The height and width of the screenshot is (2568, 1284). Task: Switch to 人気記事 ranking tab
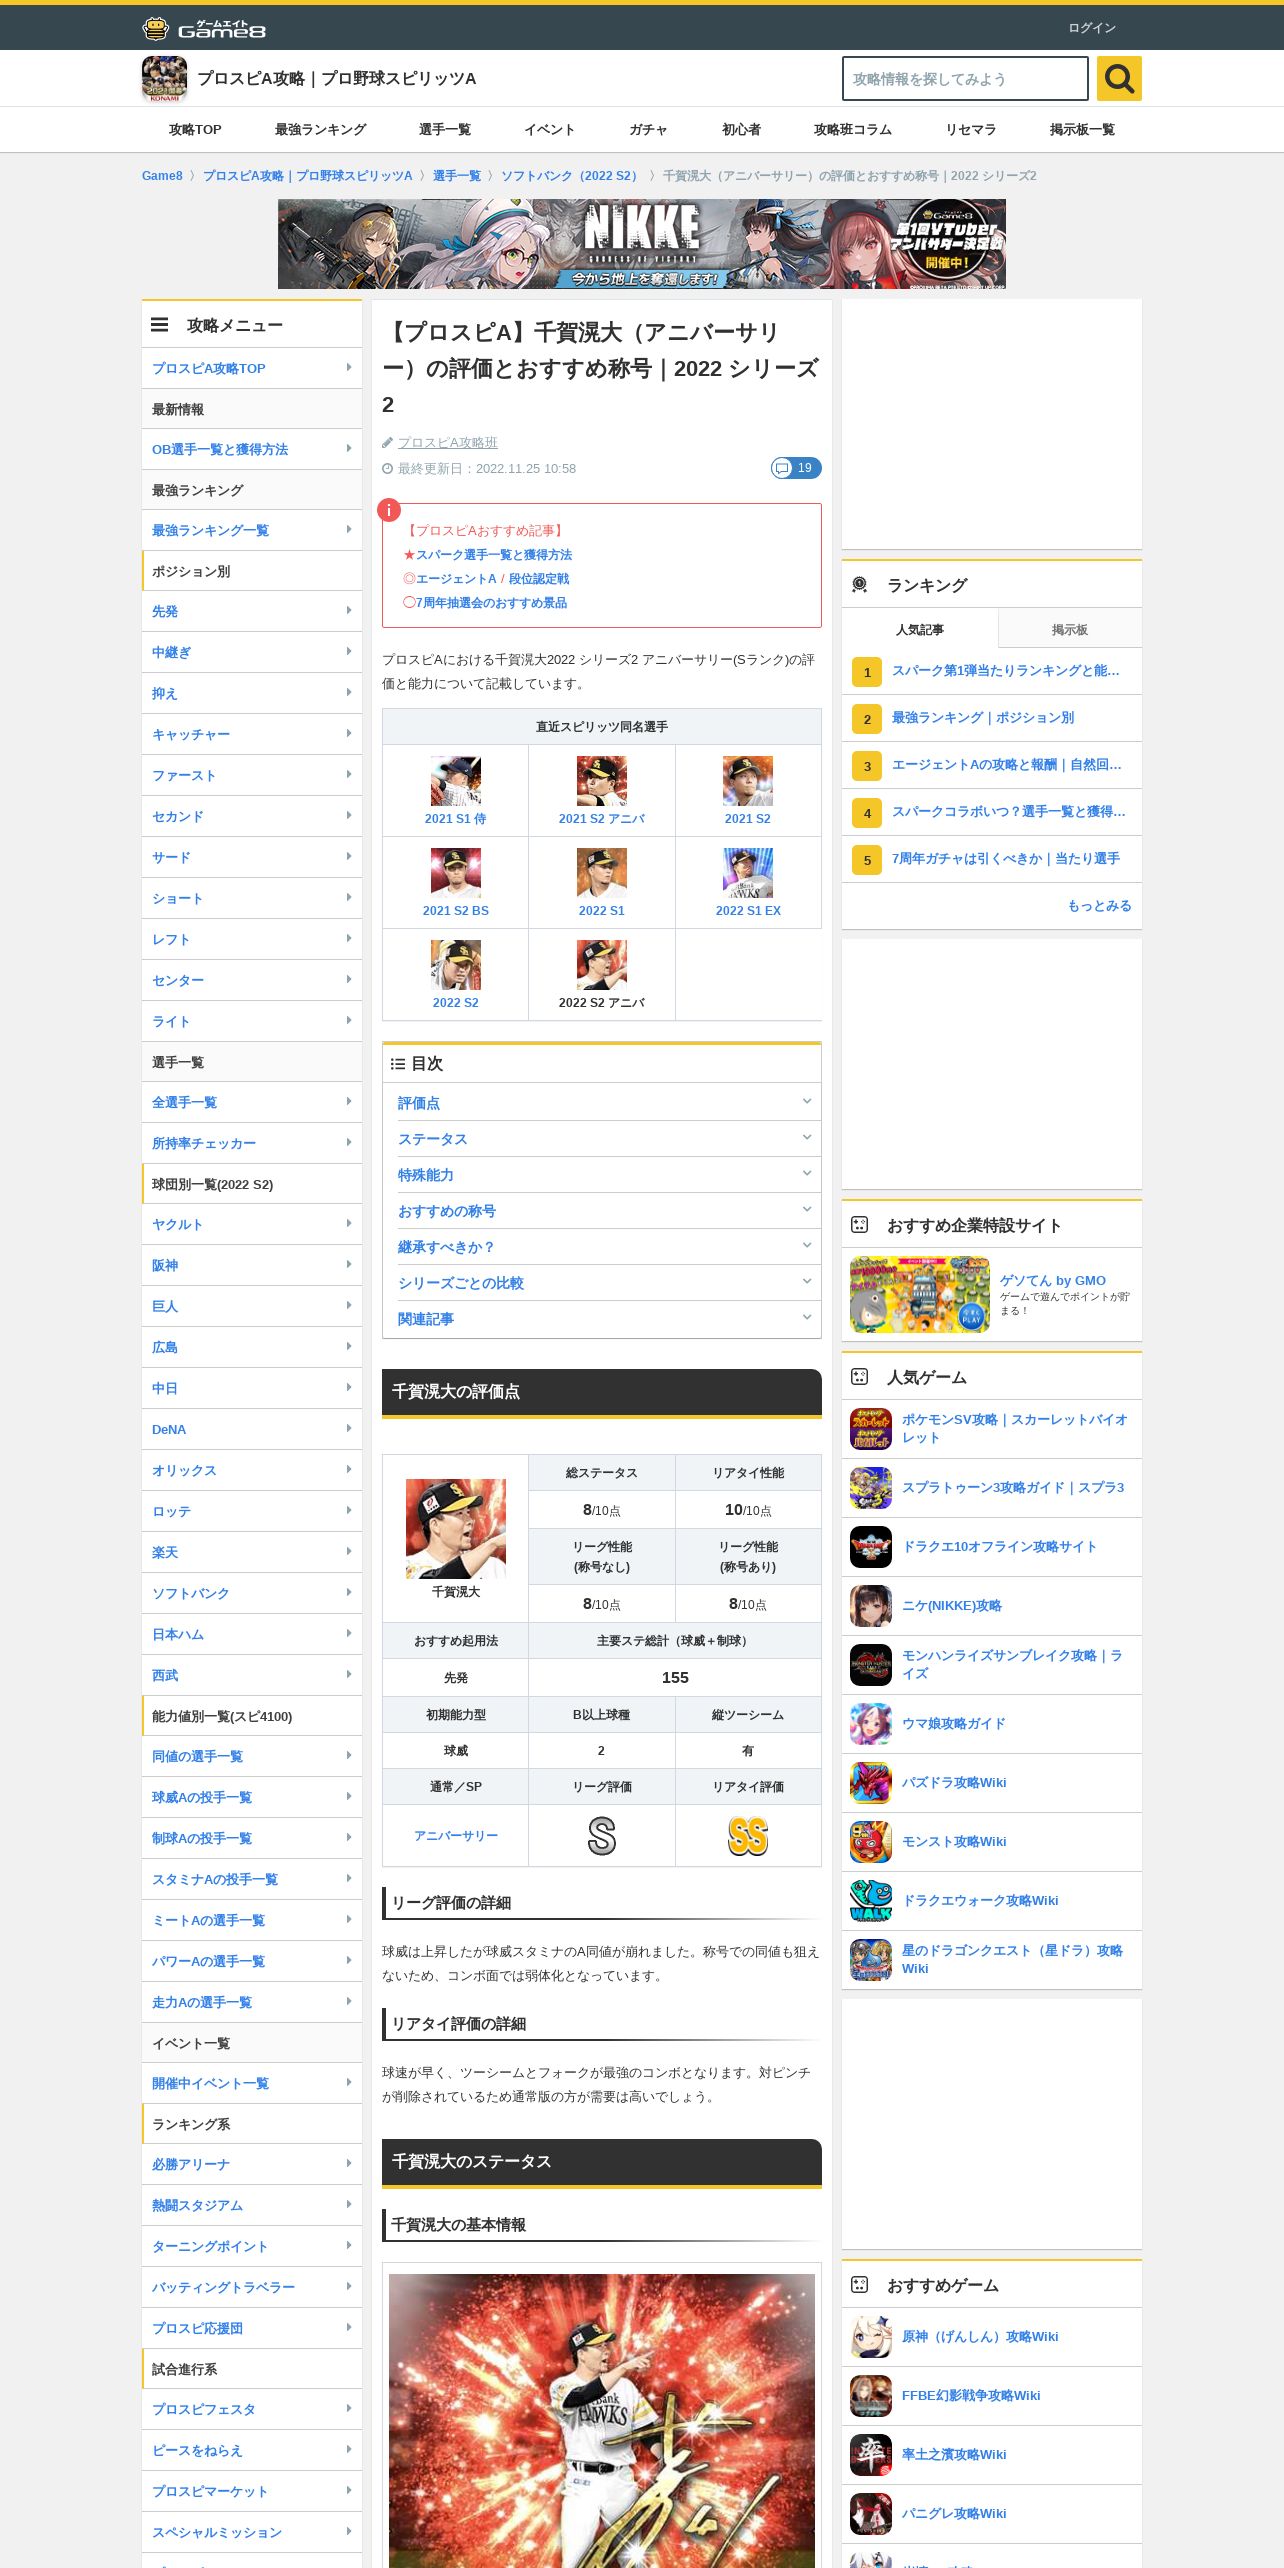pyautogui.click(x=920, y=629)
